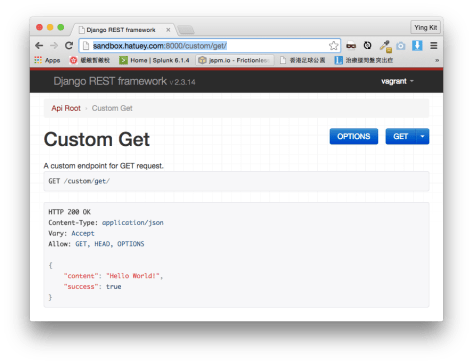Click the 'A custom endpoint for GET request.' text

(x=104, y=166)
